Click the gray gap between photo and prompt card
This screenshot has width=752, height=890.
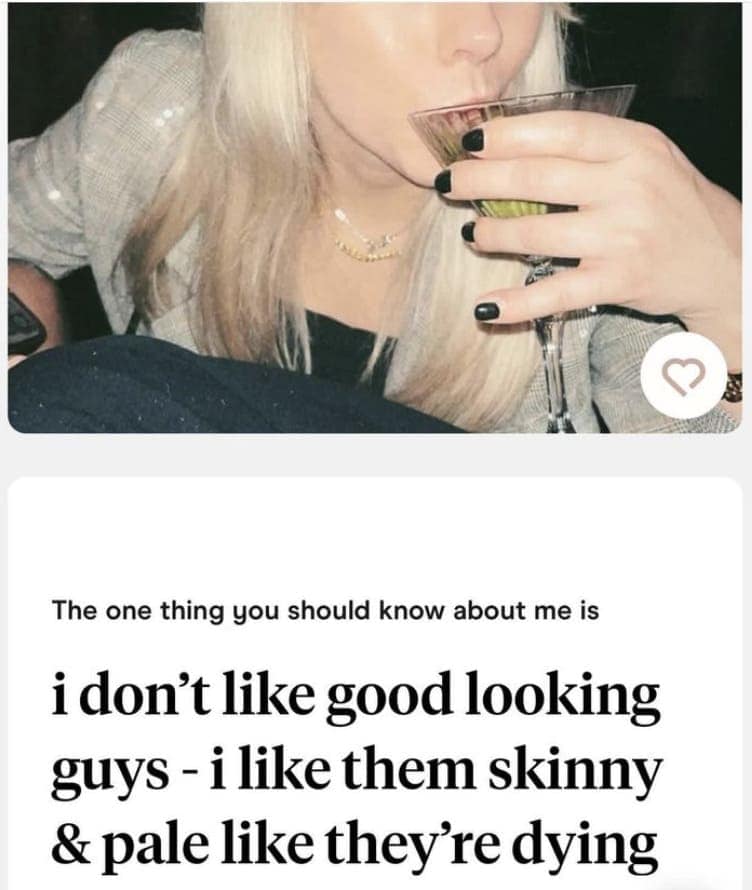coord(375,455)
